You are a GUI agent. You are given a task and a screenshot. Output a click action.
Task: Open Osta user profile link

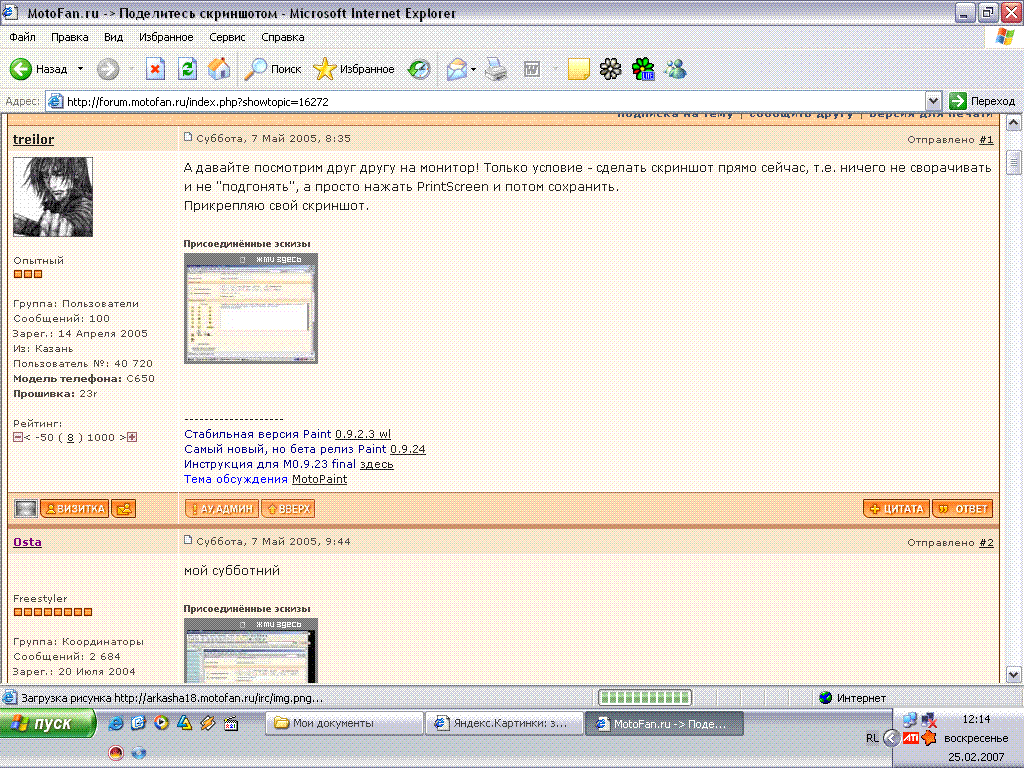coord(27,542)
